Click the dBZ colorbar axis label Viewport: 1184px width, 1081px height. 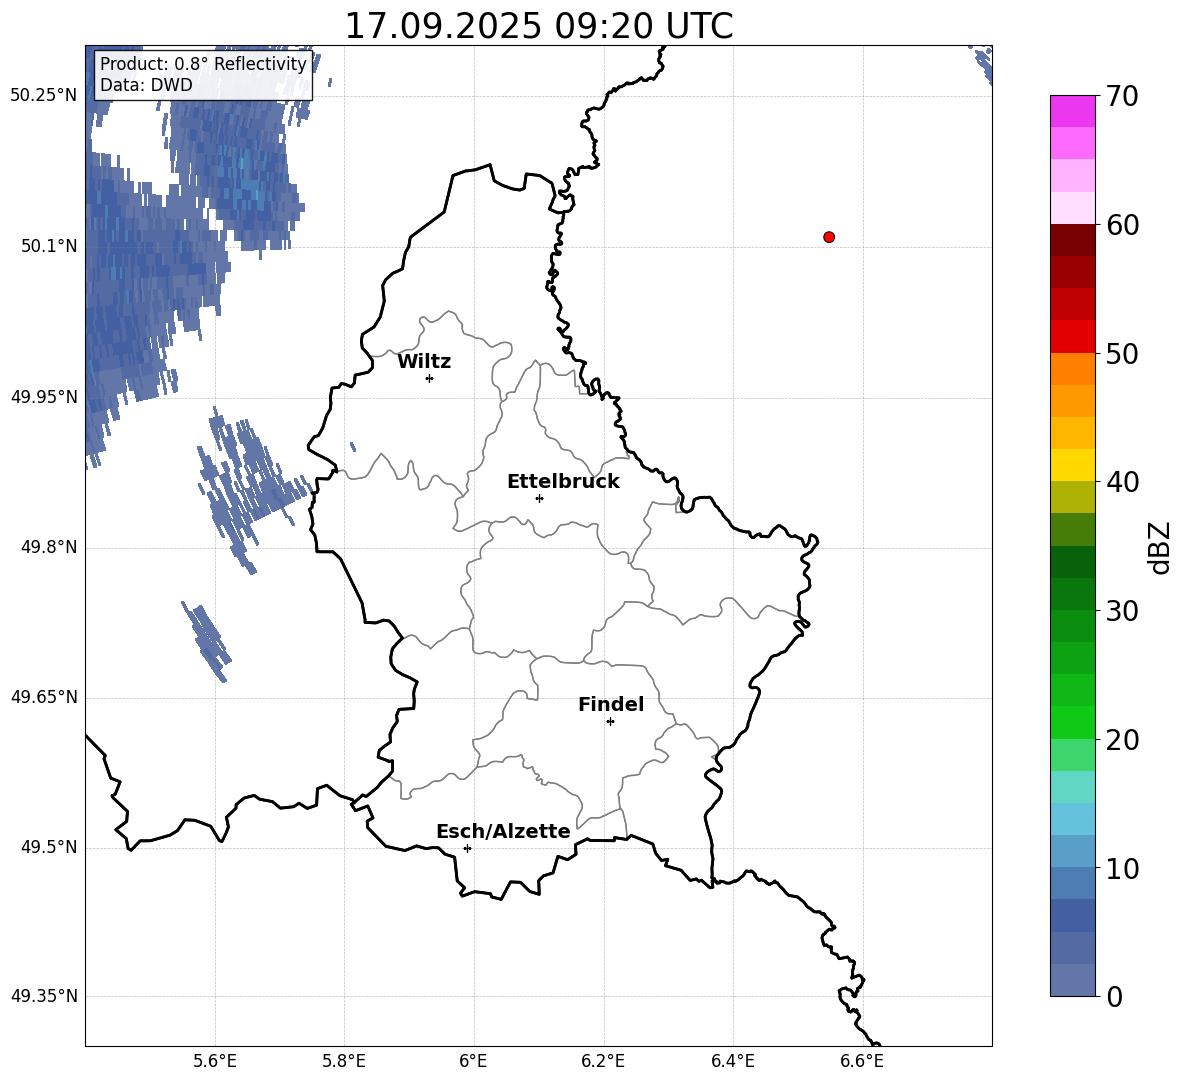[1161, 547]
